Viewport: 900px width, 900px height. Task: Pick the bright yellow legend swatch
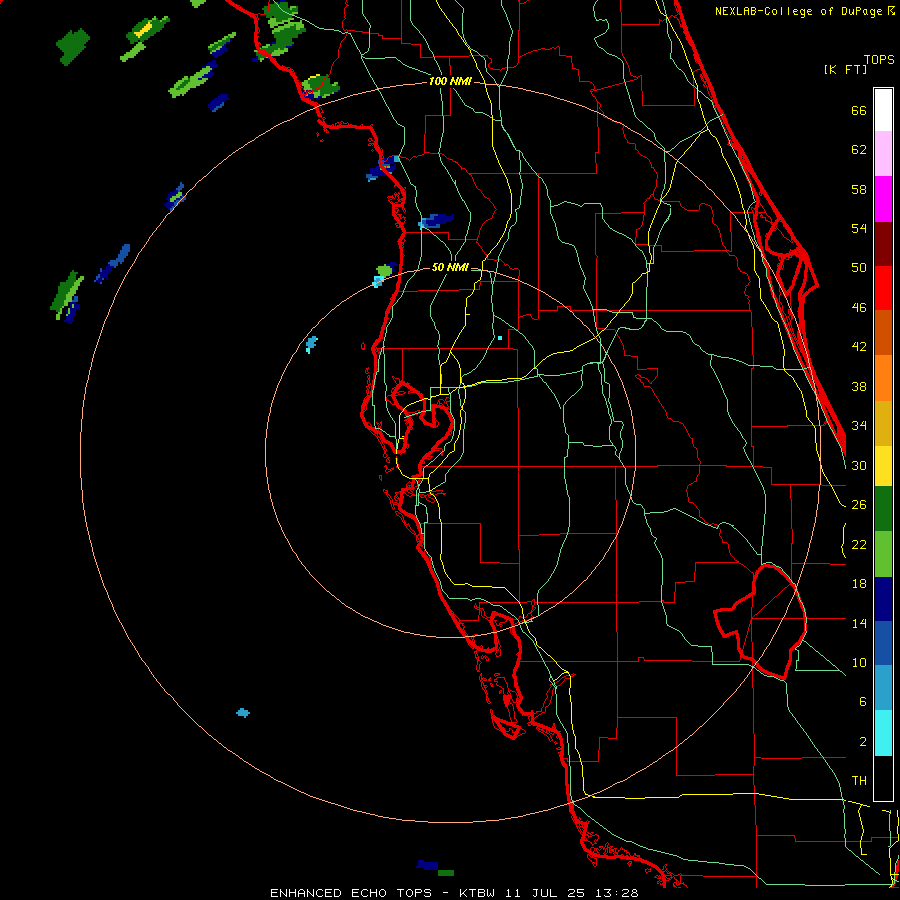[883, 466]
